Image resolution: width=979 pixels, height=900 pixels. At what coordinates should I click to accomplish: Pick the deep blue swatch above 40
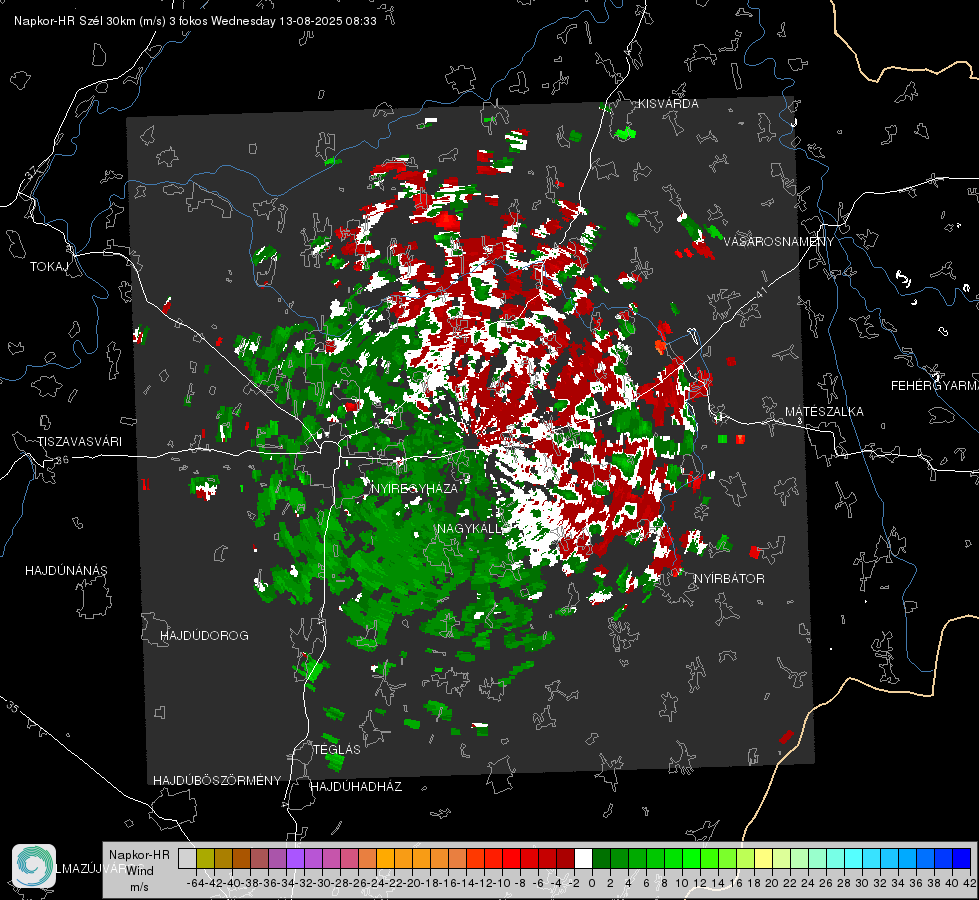pos(962,858)
